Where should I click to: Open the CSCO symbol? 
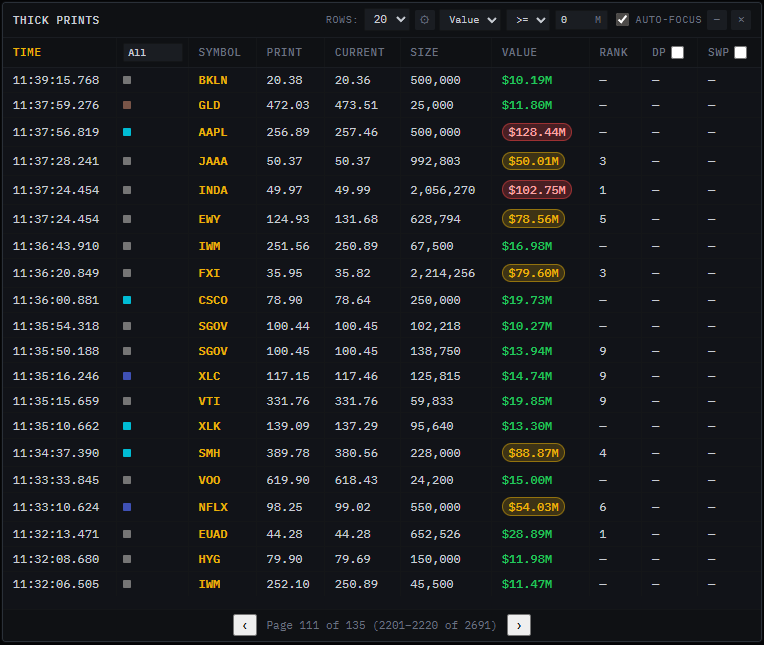point(213,300)
